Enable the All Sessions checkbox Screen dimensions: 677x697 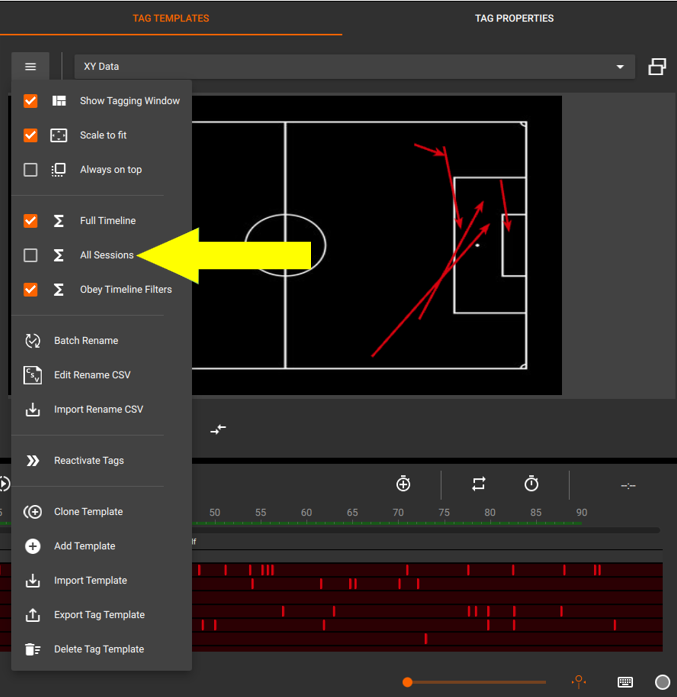coord(30,255)
